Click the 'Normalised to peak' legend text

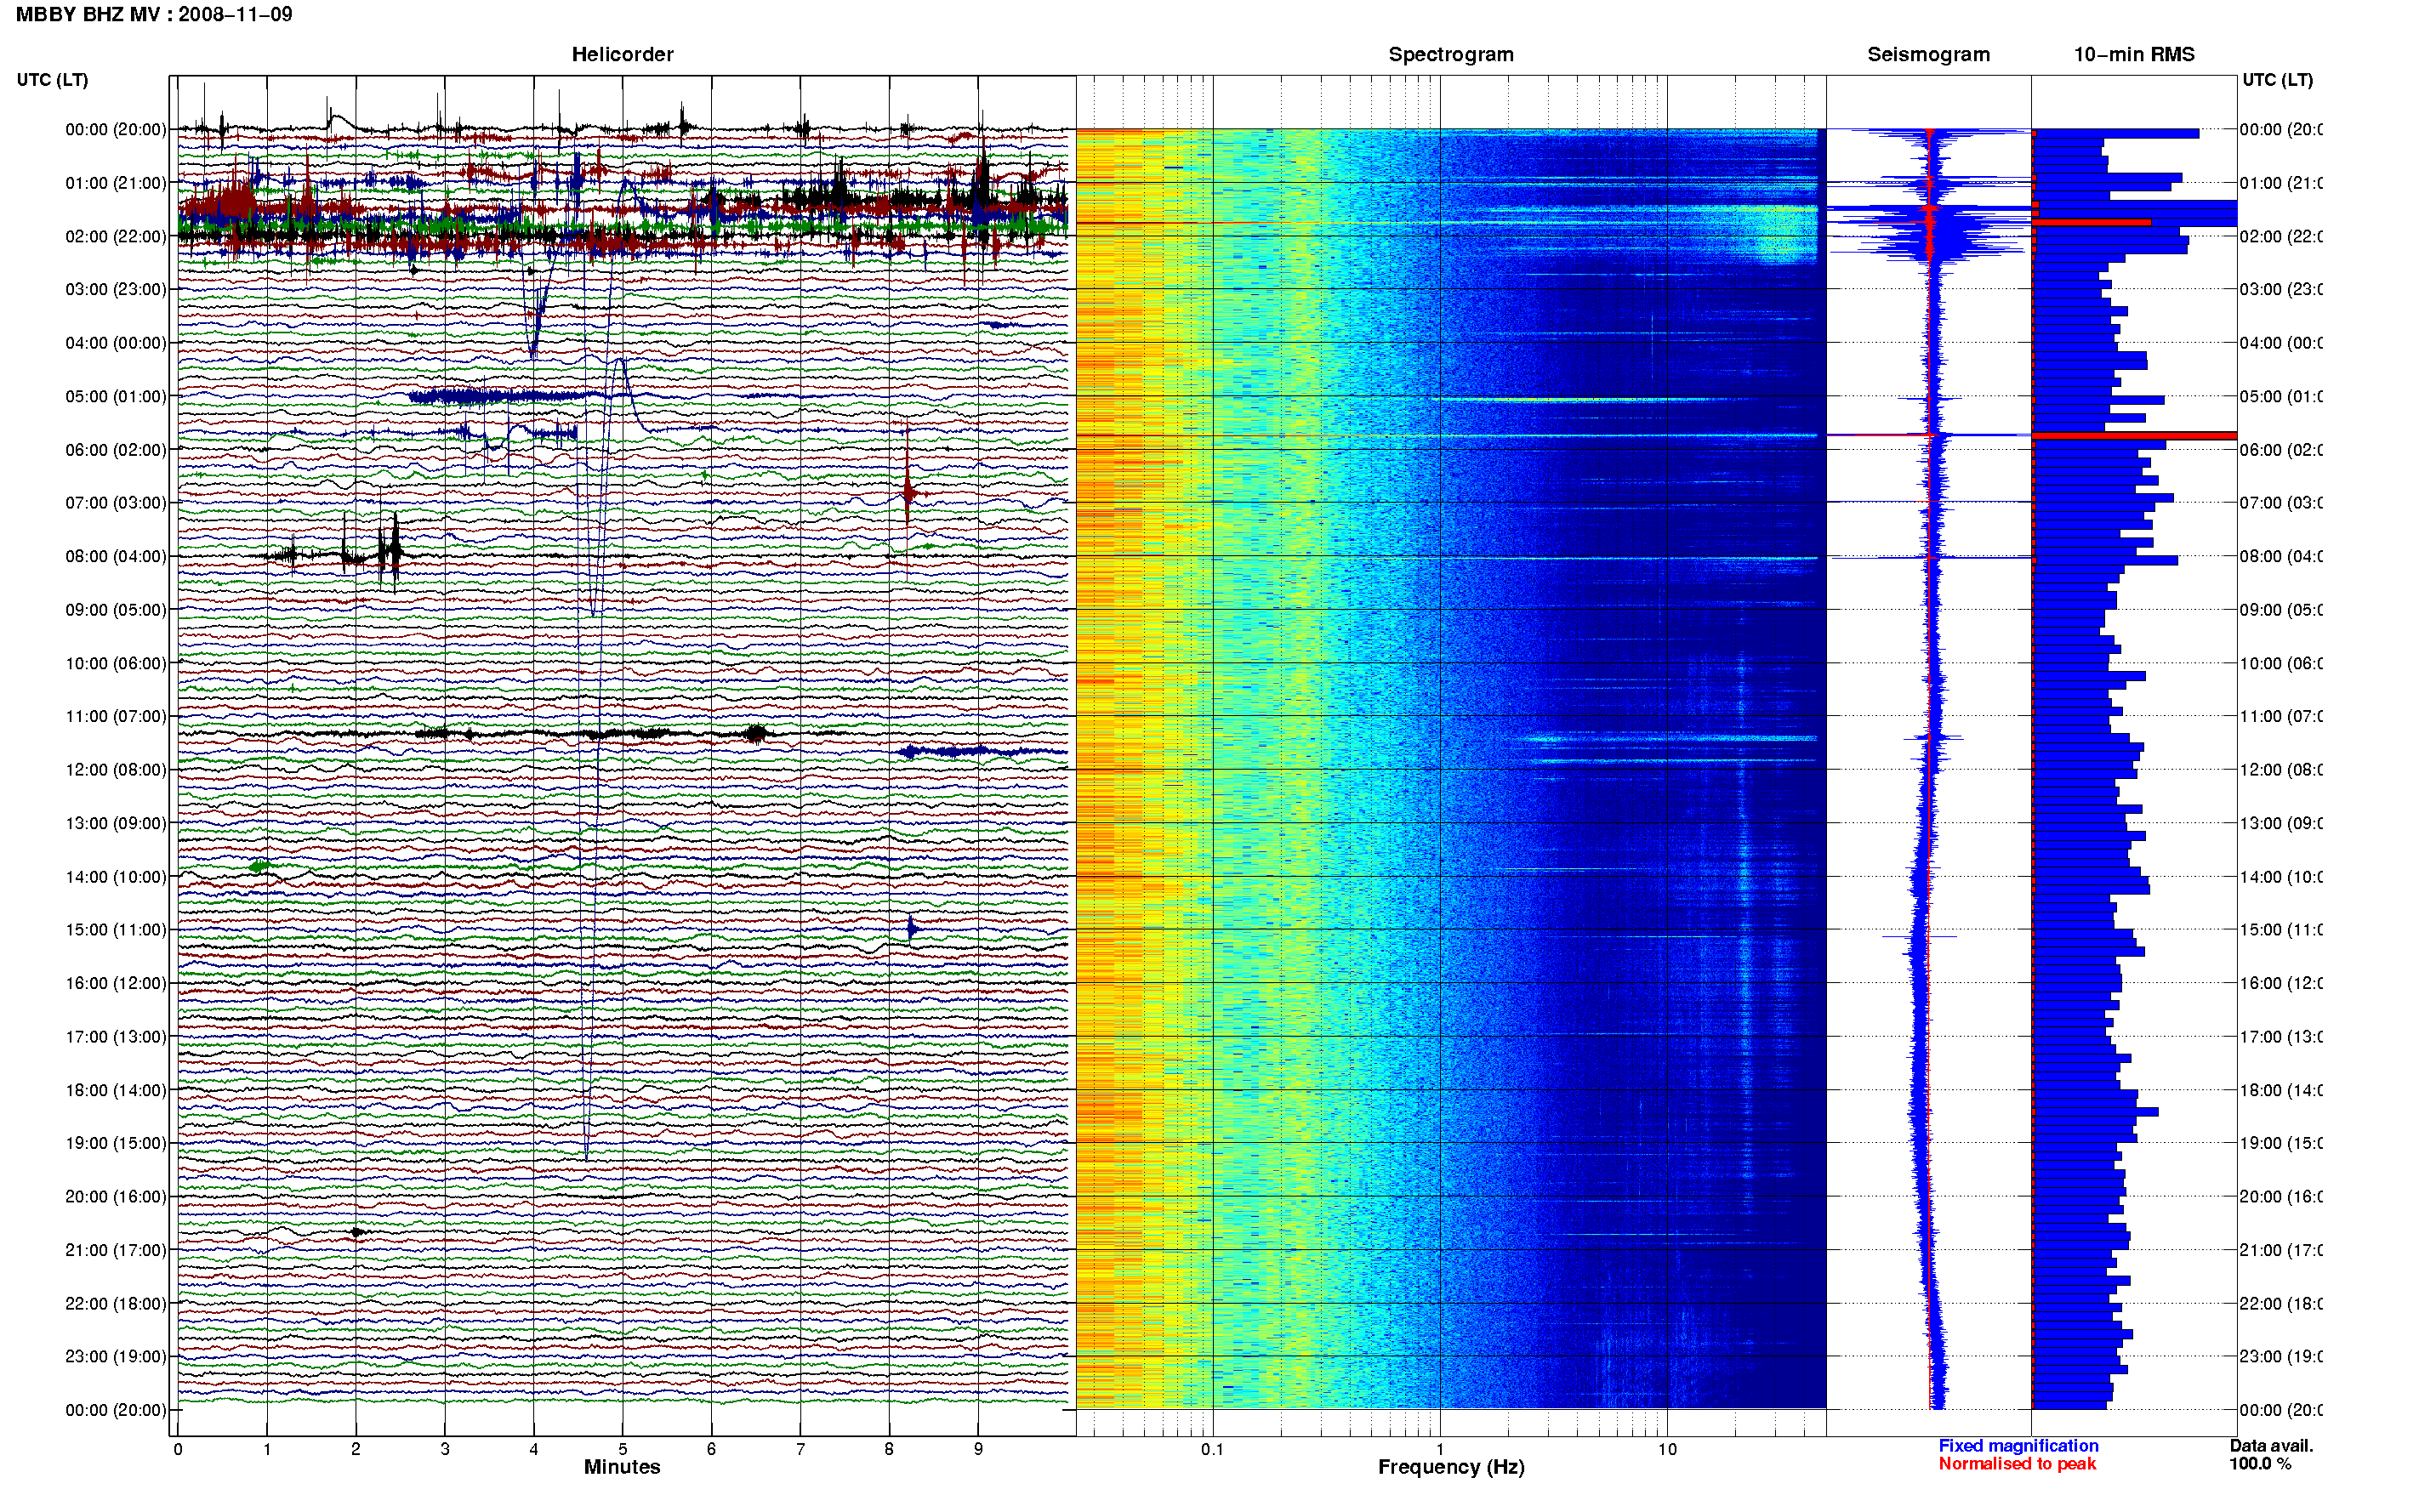point(2017,1464)
